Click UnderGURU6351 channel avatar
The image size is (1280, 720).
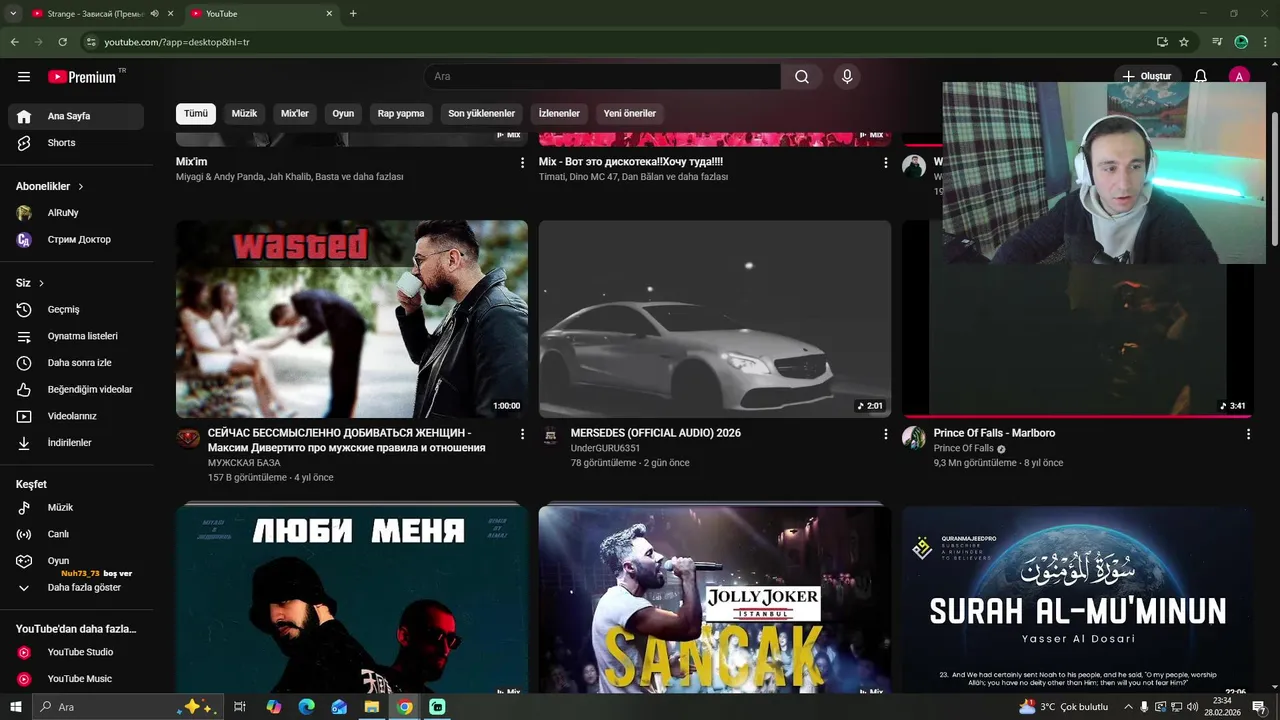coord(551,437)
